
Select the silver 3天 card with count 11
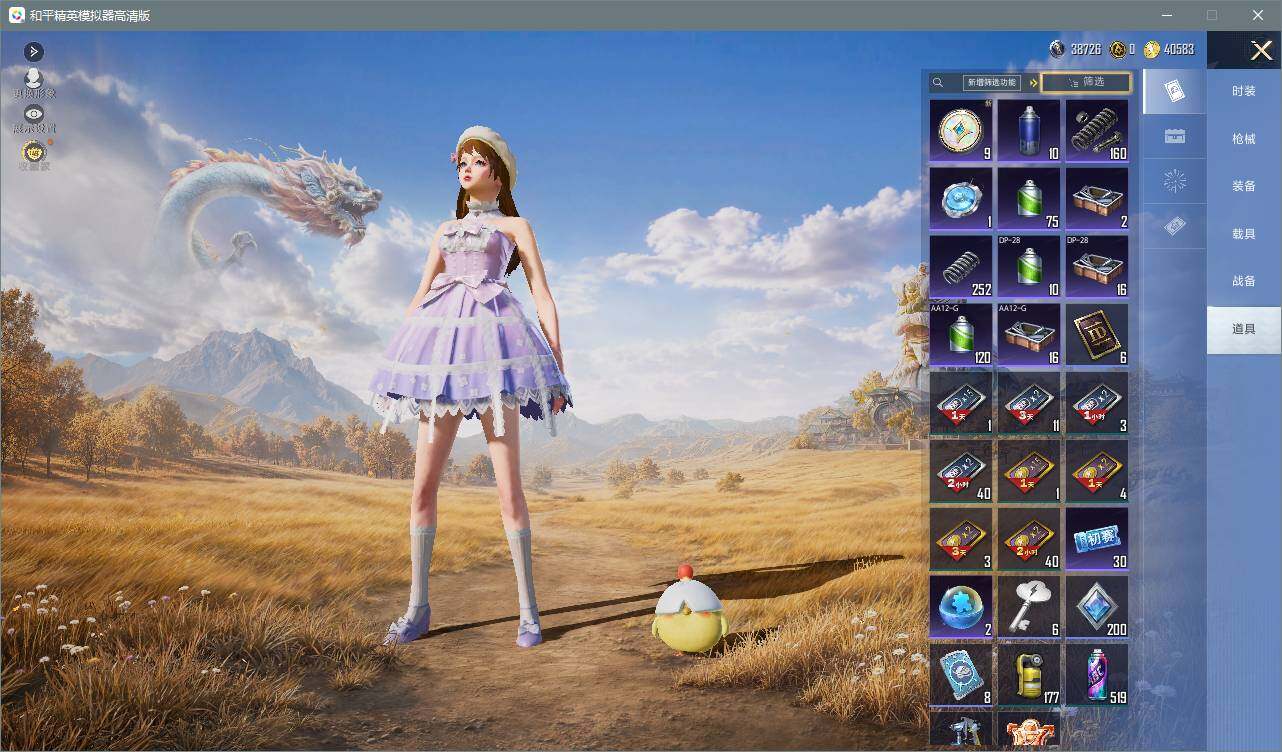tap(1029, 403)
